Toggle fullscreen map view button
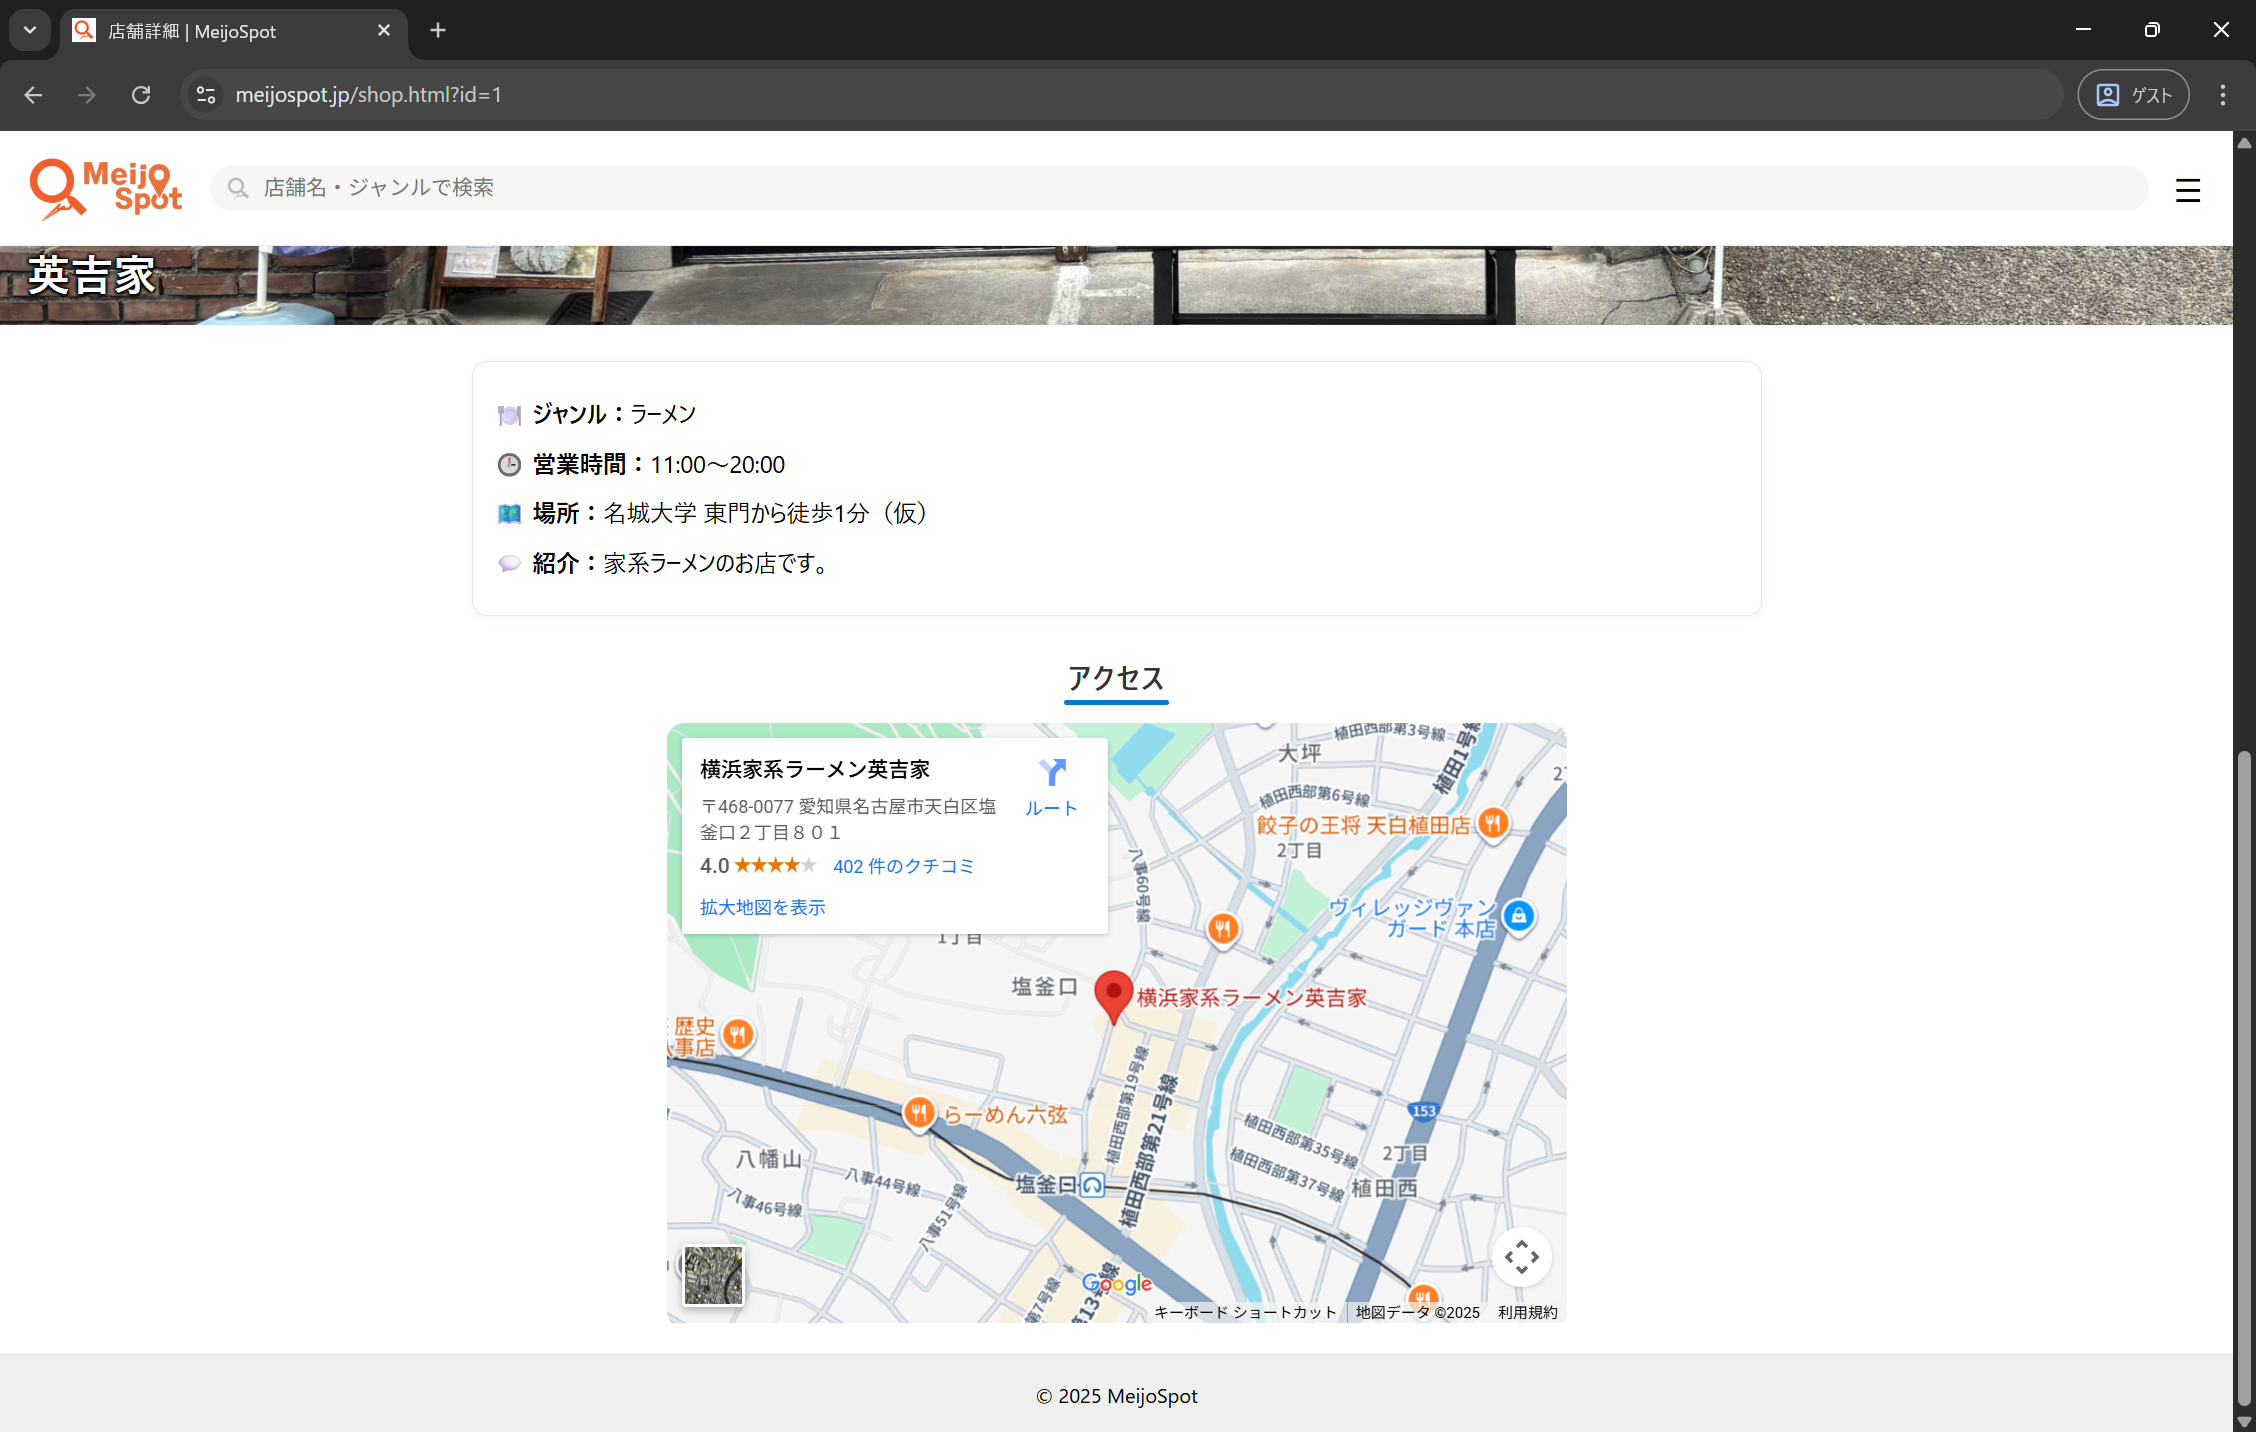 tap(1521, 1257)
